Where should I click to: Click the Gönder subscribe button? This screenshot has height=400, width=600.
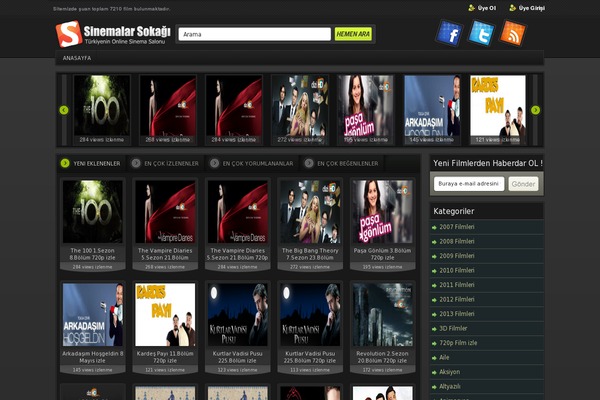click(x=523, y=184)
